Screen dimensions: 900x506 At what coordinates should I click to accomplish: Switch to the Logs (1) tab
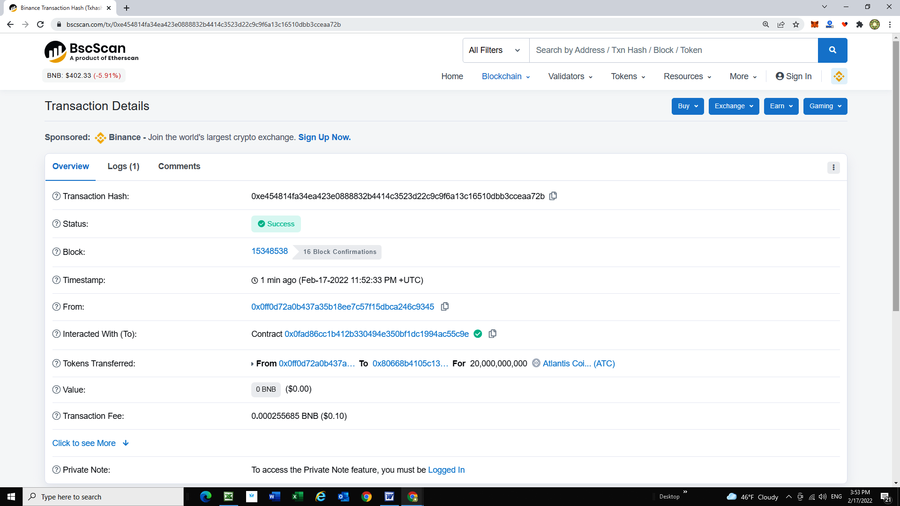pos(123,166)
